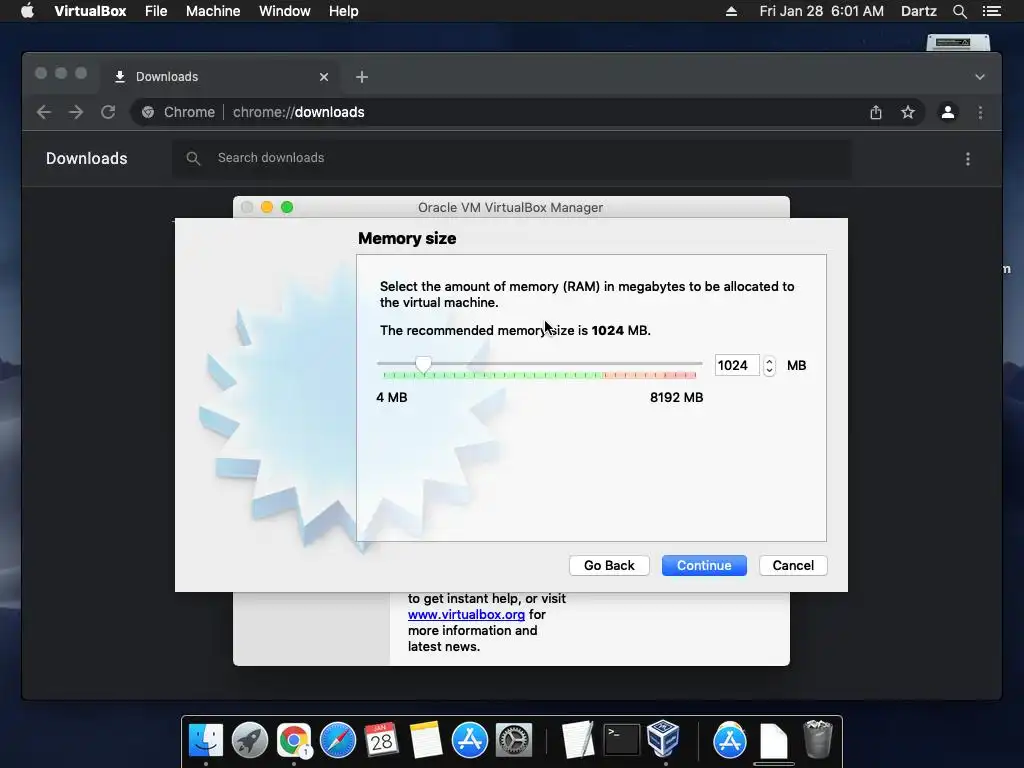Open the Apple menu
Viewport: 1024px width, 768px height.
coord(27,11)
